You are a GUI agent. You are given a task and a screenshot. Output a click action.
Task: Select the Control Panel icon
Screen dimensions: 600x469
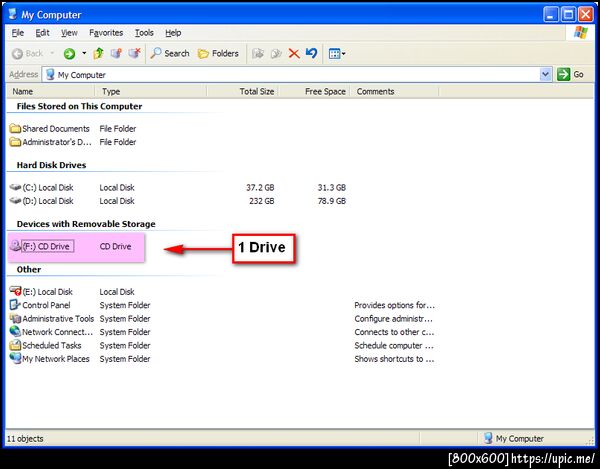coord(15,305)
